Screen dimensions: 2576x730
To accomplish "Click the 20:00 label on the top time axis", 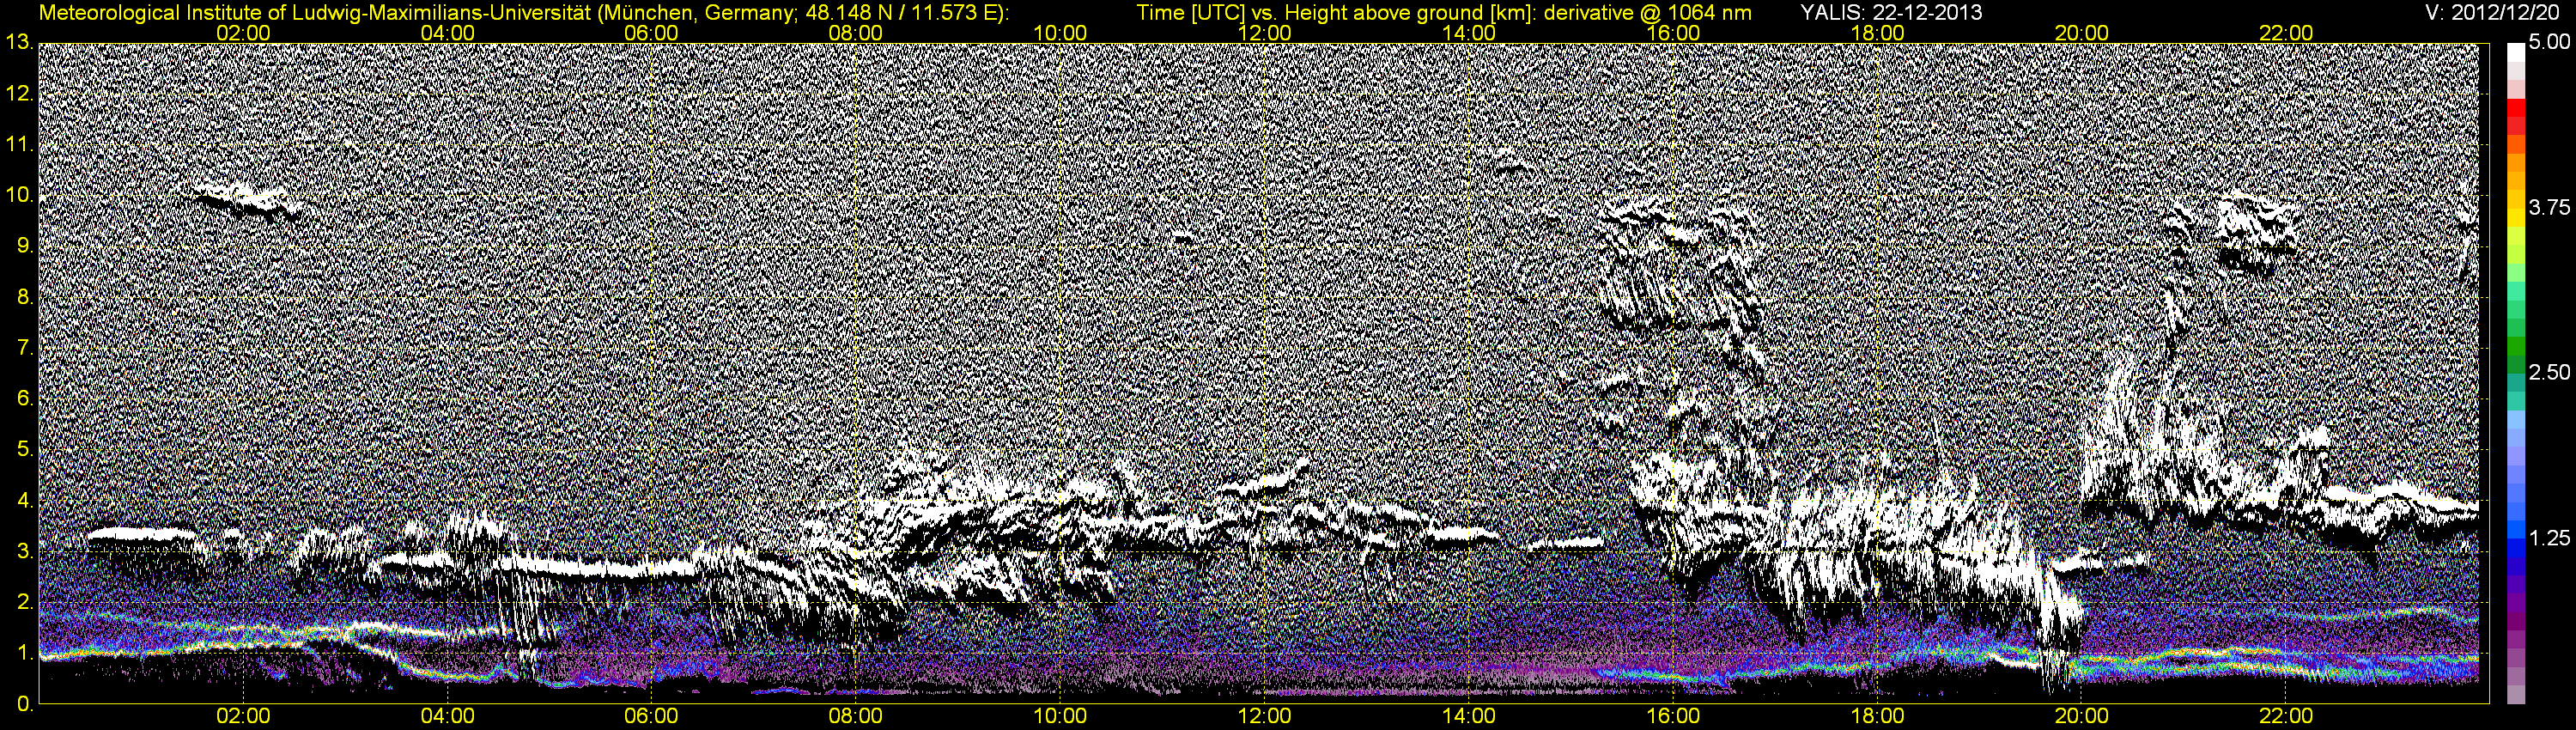I will (2082, 33).
